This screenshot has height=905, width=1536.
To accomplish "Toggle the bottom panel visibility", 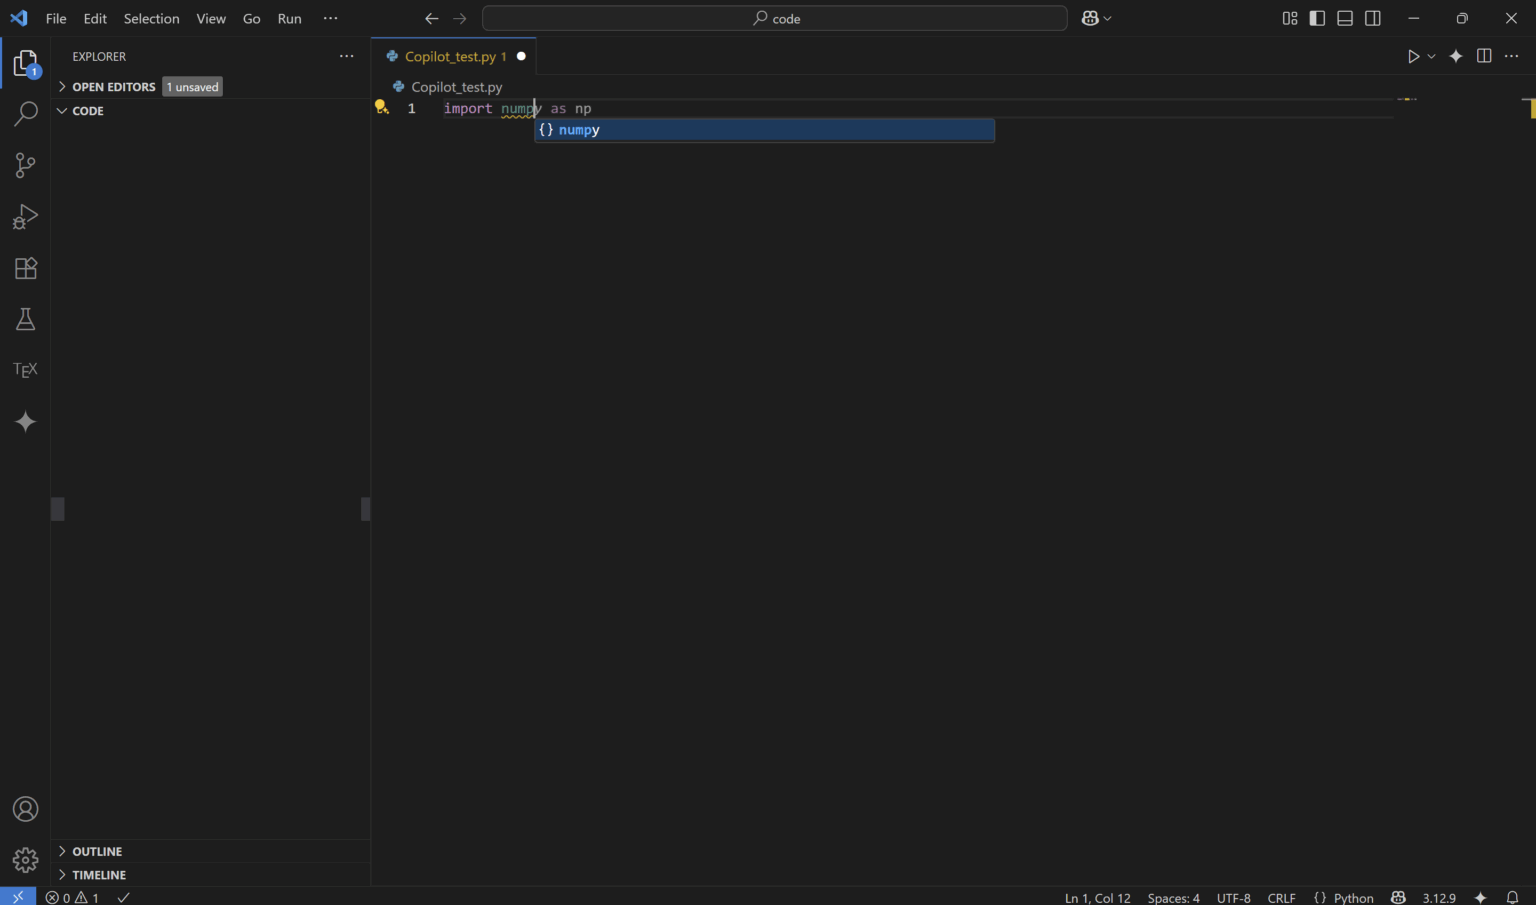I will pos(1344,17).
